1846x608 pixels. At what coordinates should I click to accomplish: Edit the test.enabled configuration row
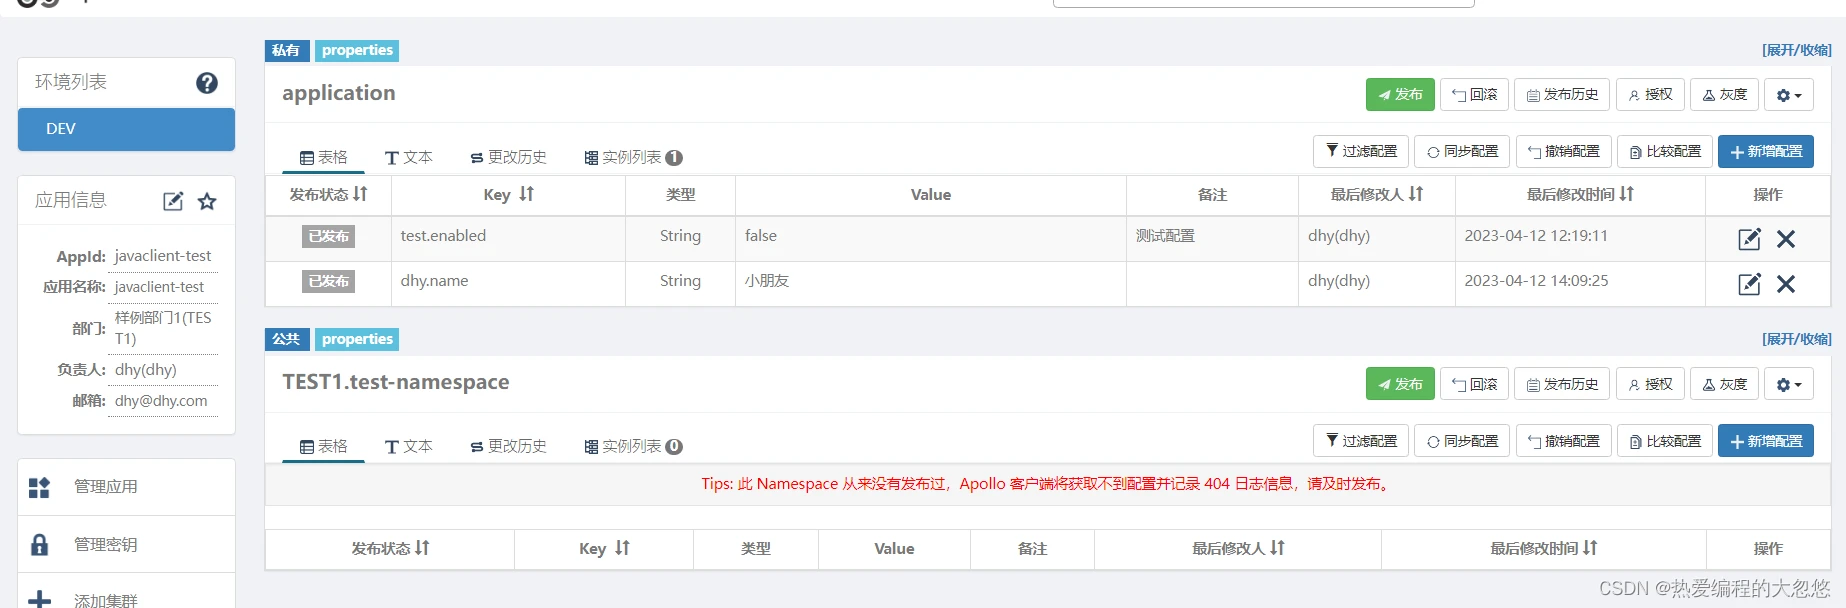click(1749, 239)
